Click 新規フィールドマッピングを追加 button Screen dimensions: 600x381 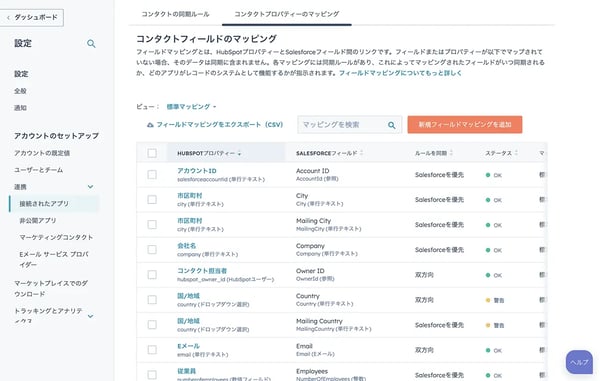click(x=465, y=125)
